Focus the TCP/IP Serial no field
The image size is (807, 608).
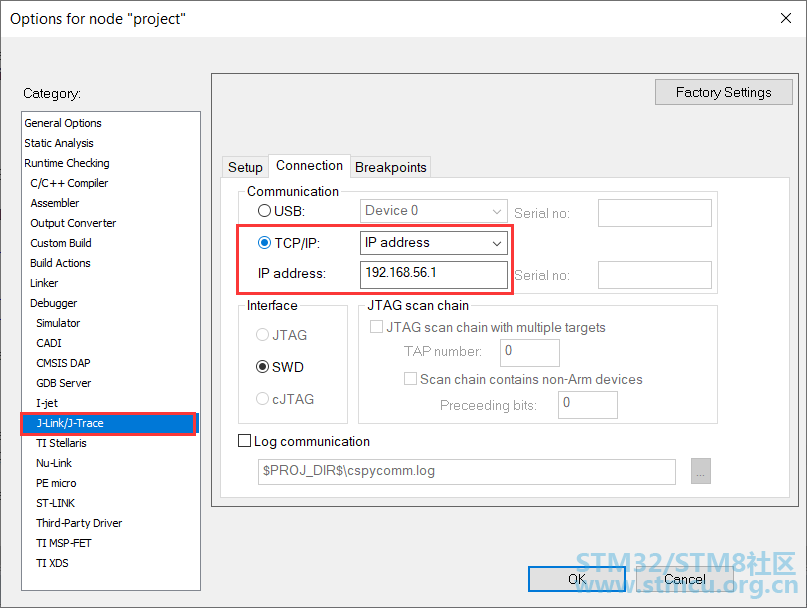pyautogui.click(x=655, y=275)
